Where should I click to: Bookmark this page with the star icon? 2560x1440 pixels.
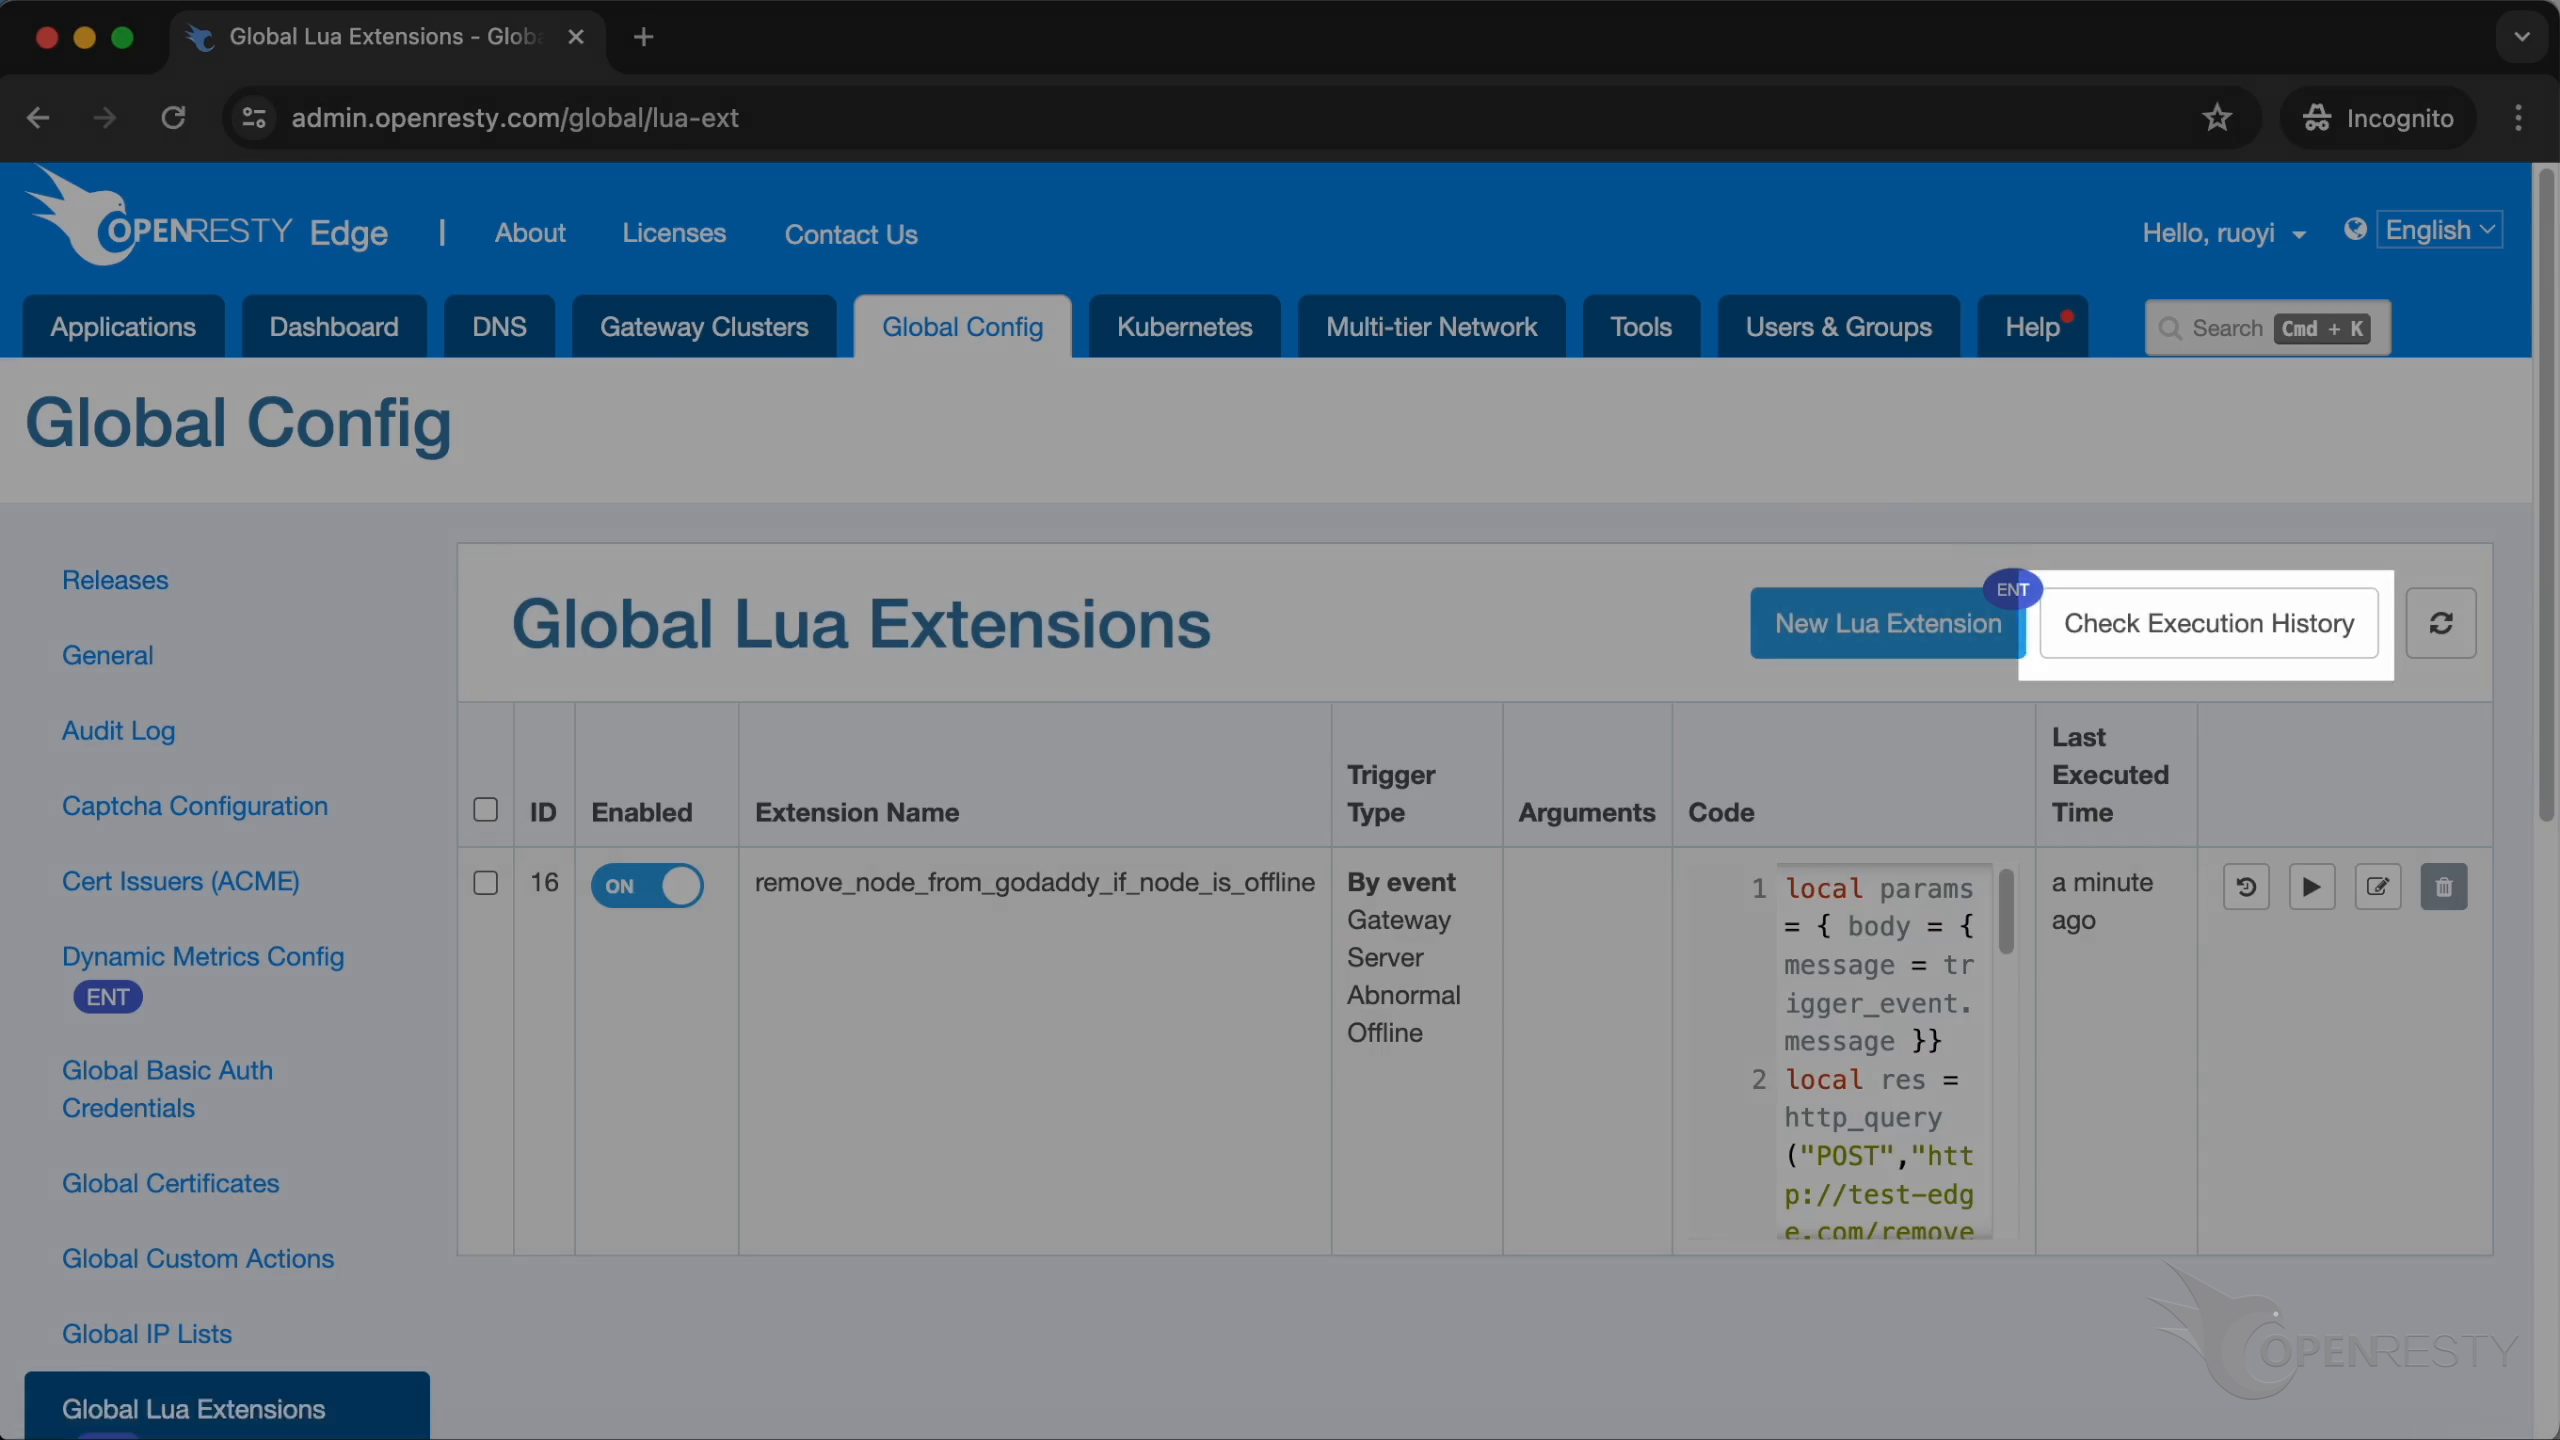click(2217, 118)
